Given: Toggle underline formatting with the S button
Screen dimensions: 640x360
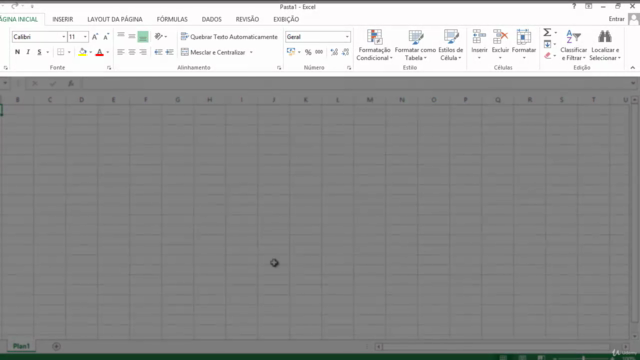Looking at the screenshot, I should coord(39,52).
